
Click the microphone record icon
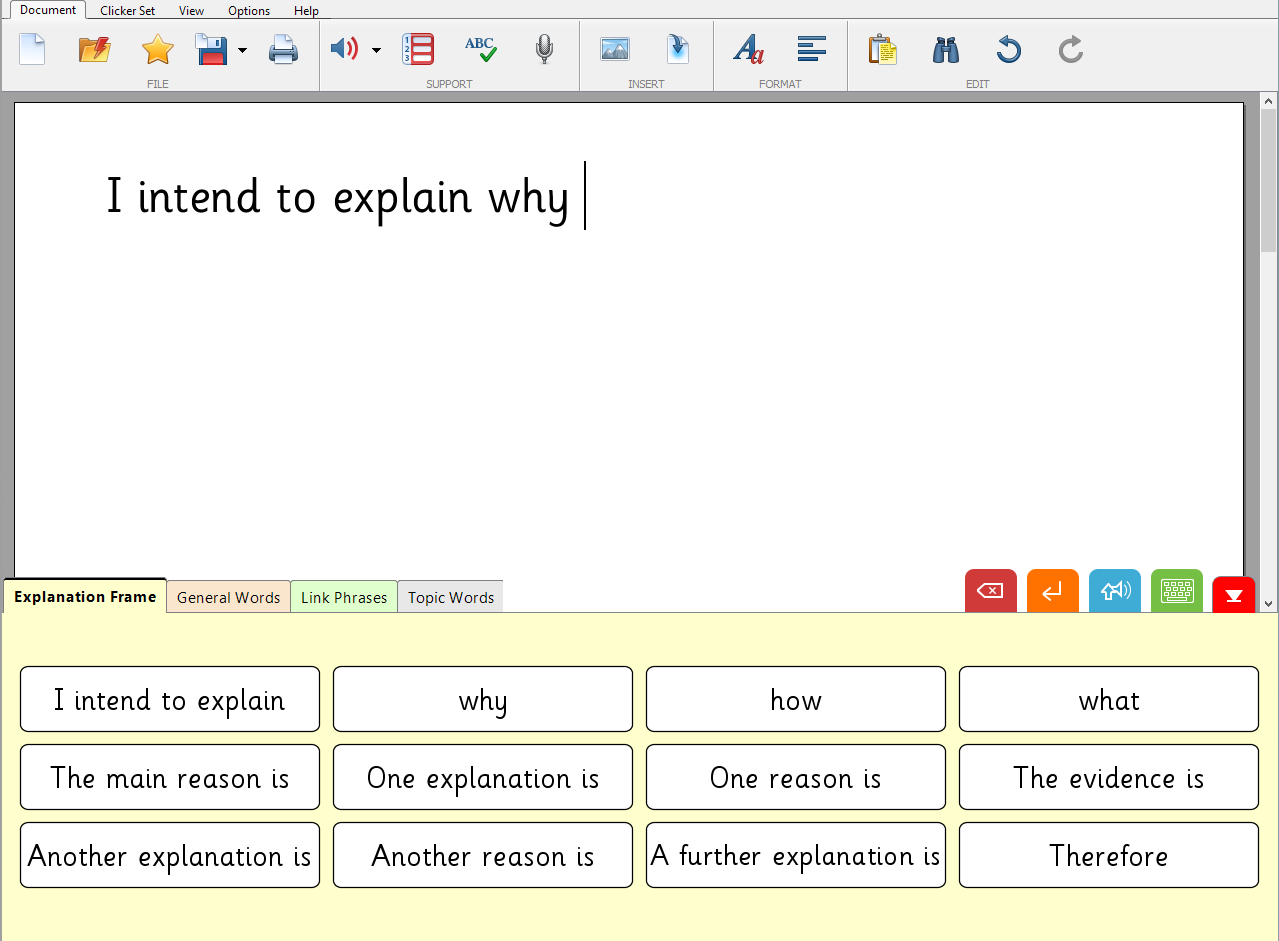point(544,49)
